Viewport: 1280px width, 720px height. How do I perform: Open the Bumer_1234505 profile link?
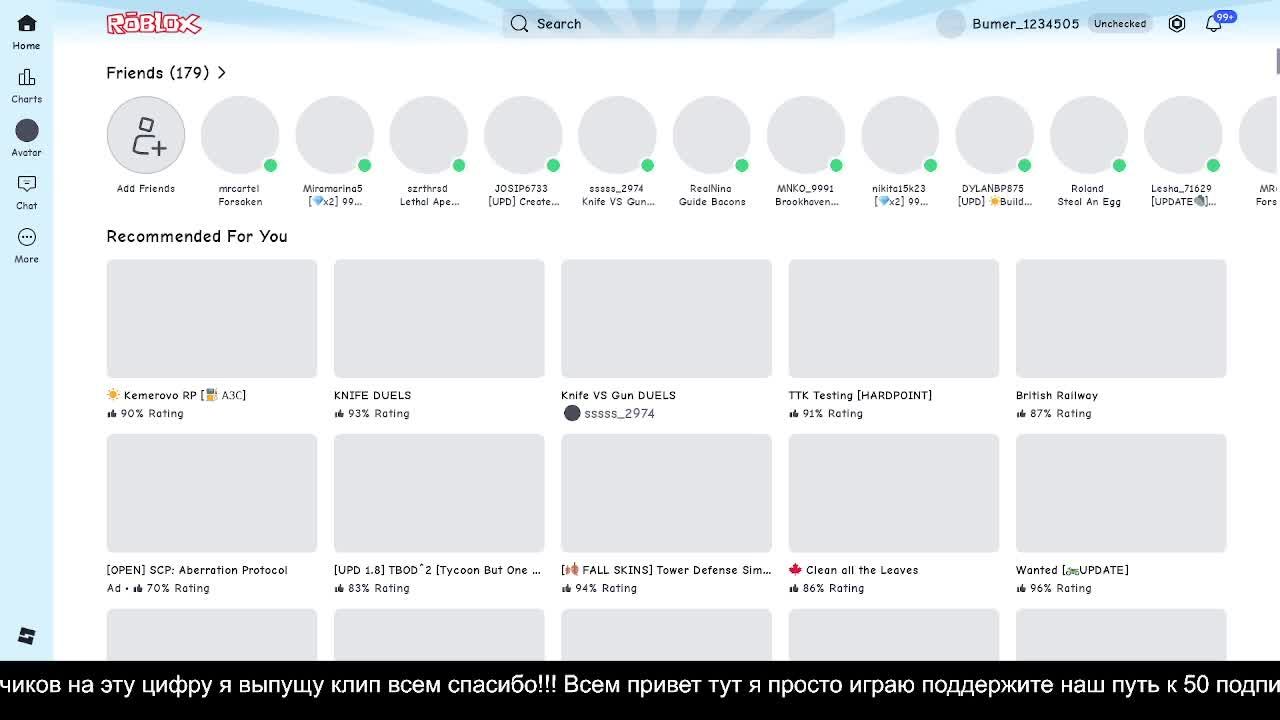1025,24
